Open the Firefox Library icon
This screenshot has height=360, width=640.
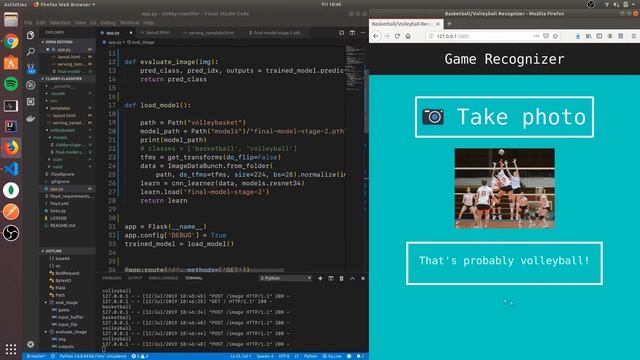[589, 36]
